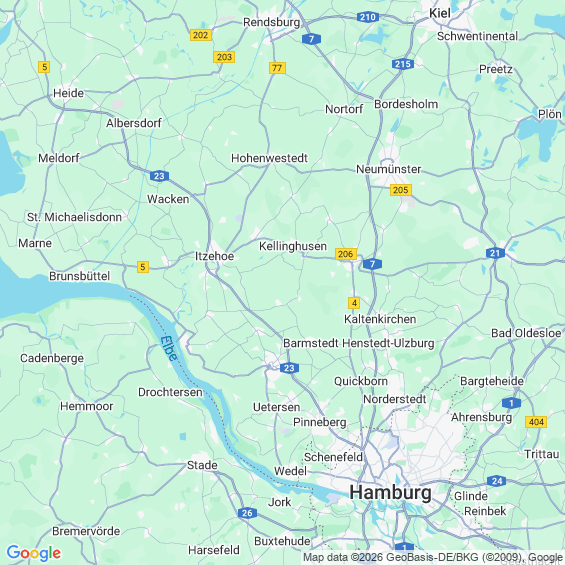Click the yellow 205 shield near Neumünster
The image size is (565, 565).
coord(401,190)
